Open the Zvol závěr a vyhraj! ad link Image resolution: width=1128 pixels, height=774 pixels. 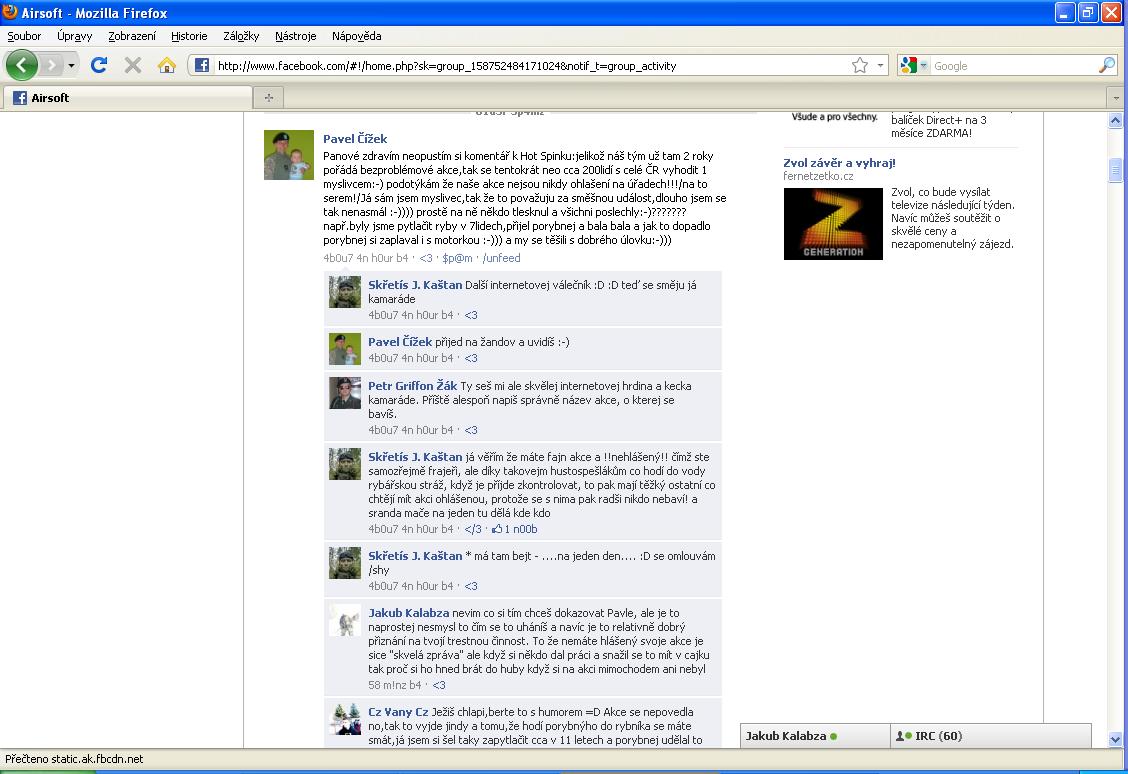(x=839, y=163)
